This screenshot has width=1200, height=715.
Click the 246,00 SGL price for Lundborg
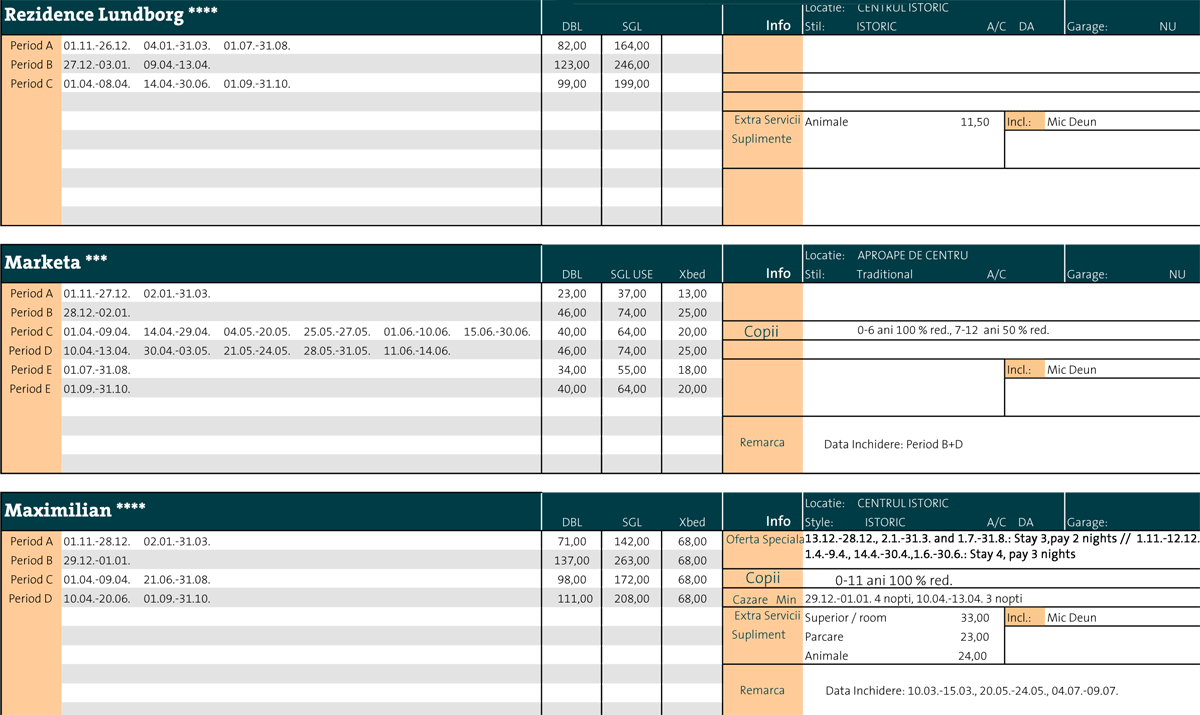click(x=632, y=65)
